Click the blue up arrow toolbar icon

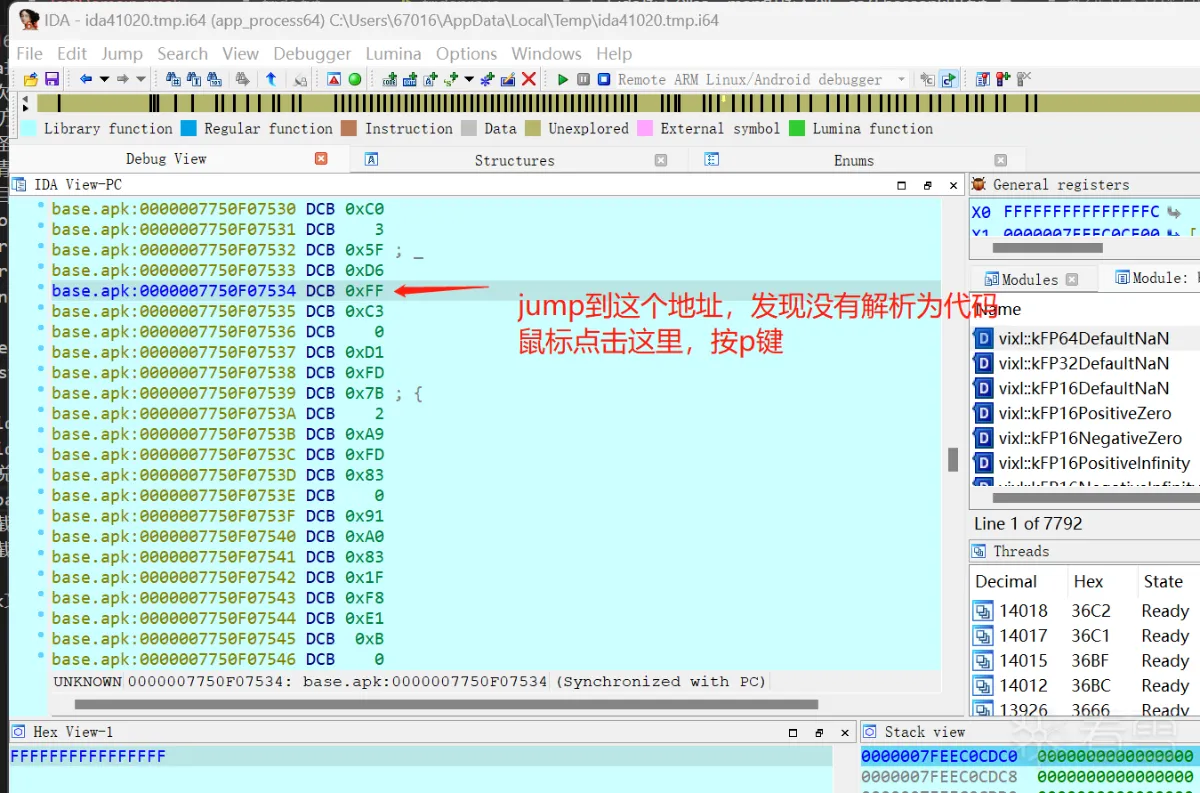point(270,79)
